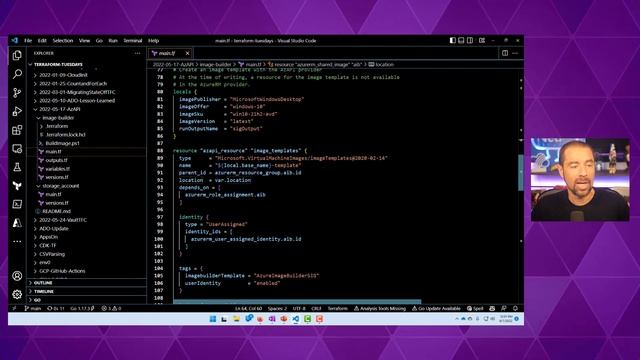Screen dimensions: 640x360
Task: Toggle the primary side bar layout button
Action: (x=453, y=40)
